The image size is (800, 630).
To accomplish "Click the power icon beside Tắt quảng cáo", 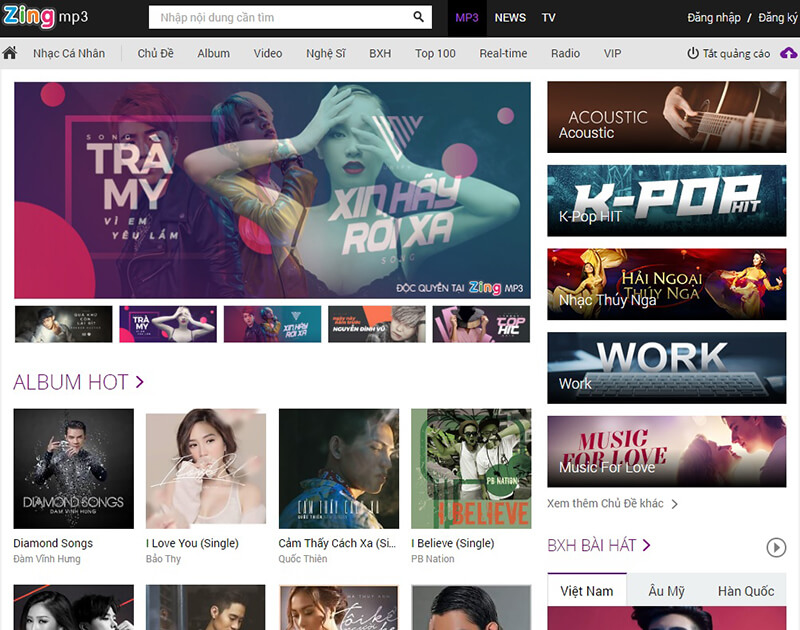I will tap(693, 53).
